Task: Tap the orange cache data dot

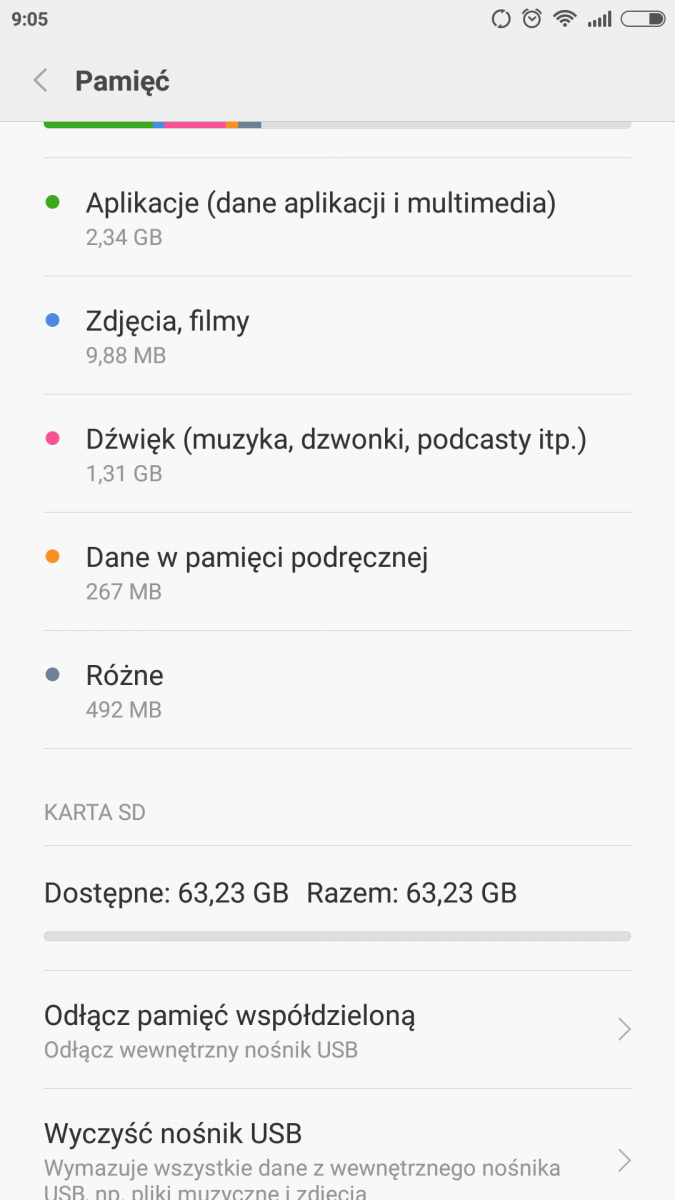Action: pos(53,557)
